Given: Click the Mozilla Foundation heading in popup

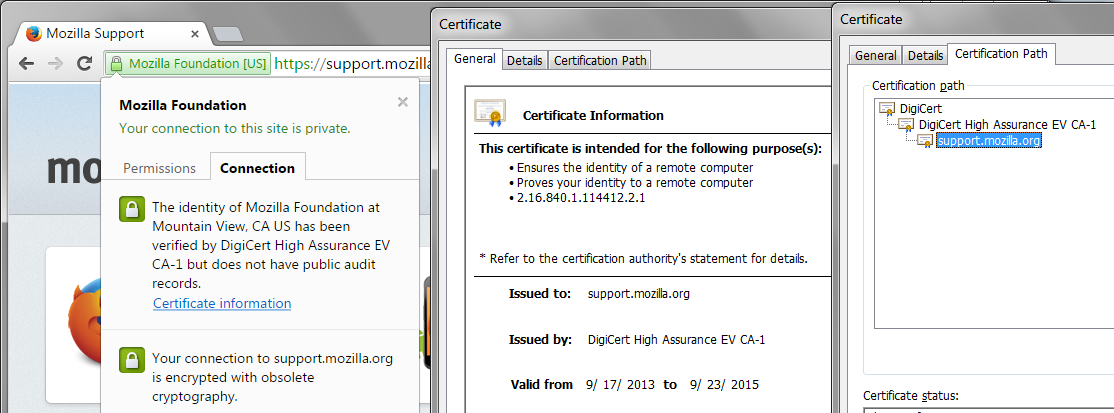Looking at the screenshot, I should pyautogui.click(x=183, y=105).
